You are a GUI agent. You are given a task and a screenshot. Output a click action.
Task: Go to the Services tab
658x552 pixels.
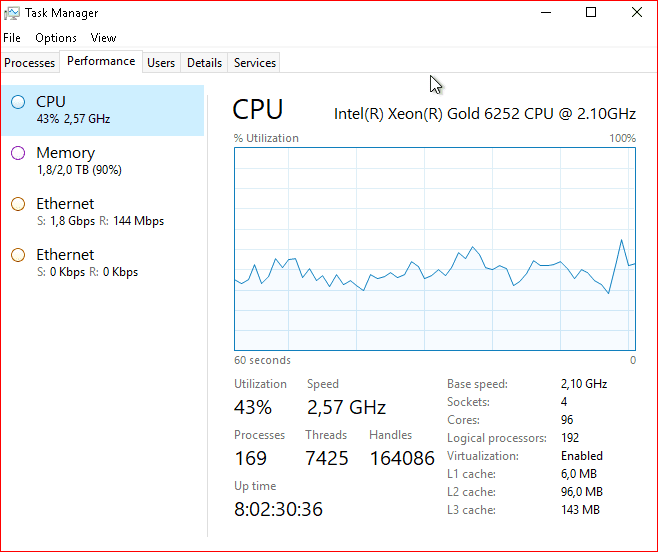(255, 63)
